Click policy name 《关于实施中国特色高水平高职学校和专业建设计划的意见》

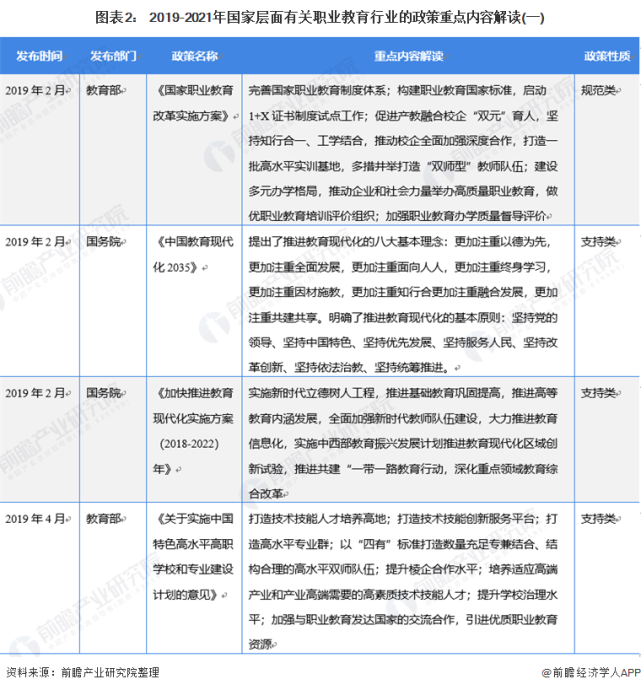pyautogui.click(x=193, y=557)
